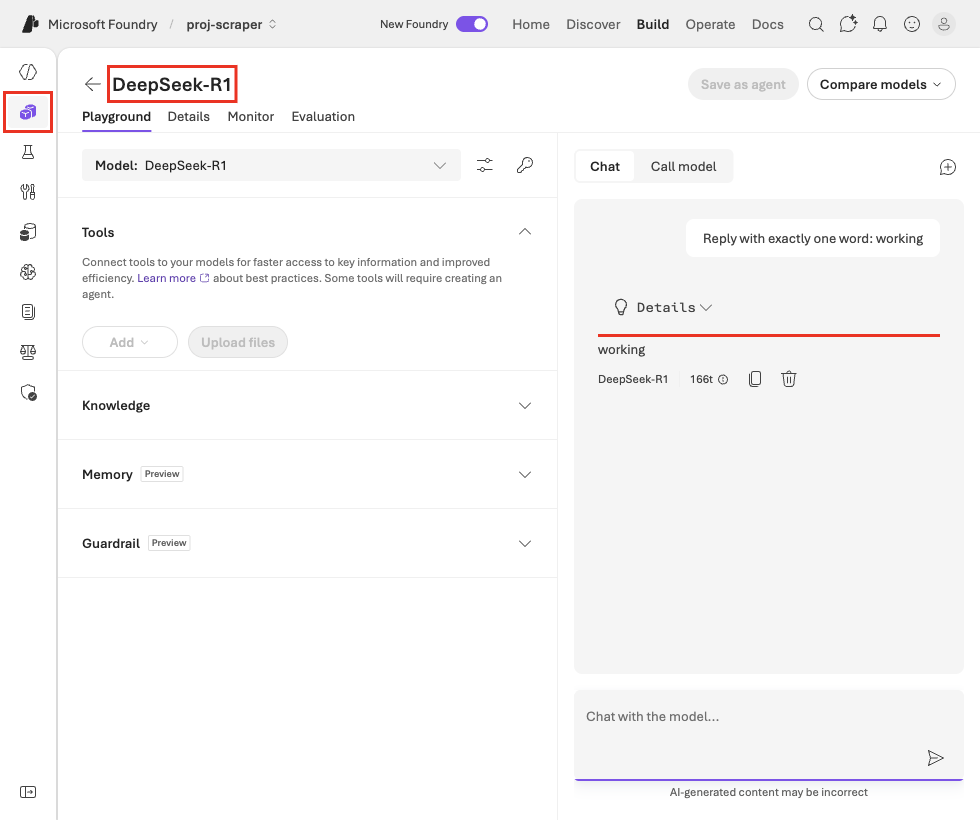Open the sparkle chat assistant icon
980x820 pixels.
tap(848, 24)
